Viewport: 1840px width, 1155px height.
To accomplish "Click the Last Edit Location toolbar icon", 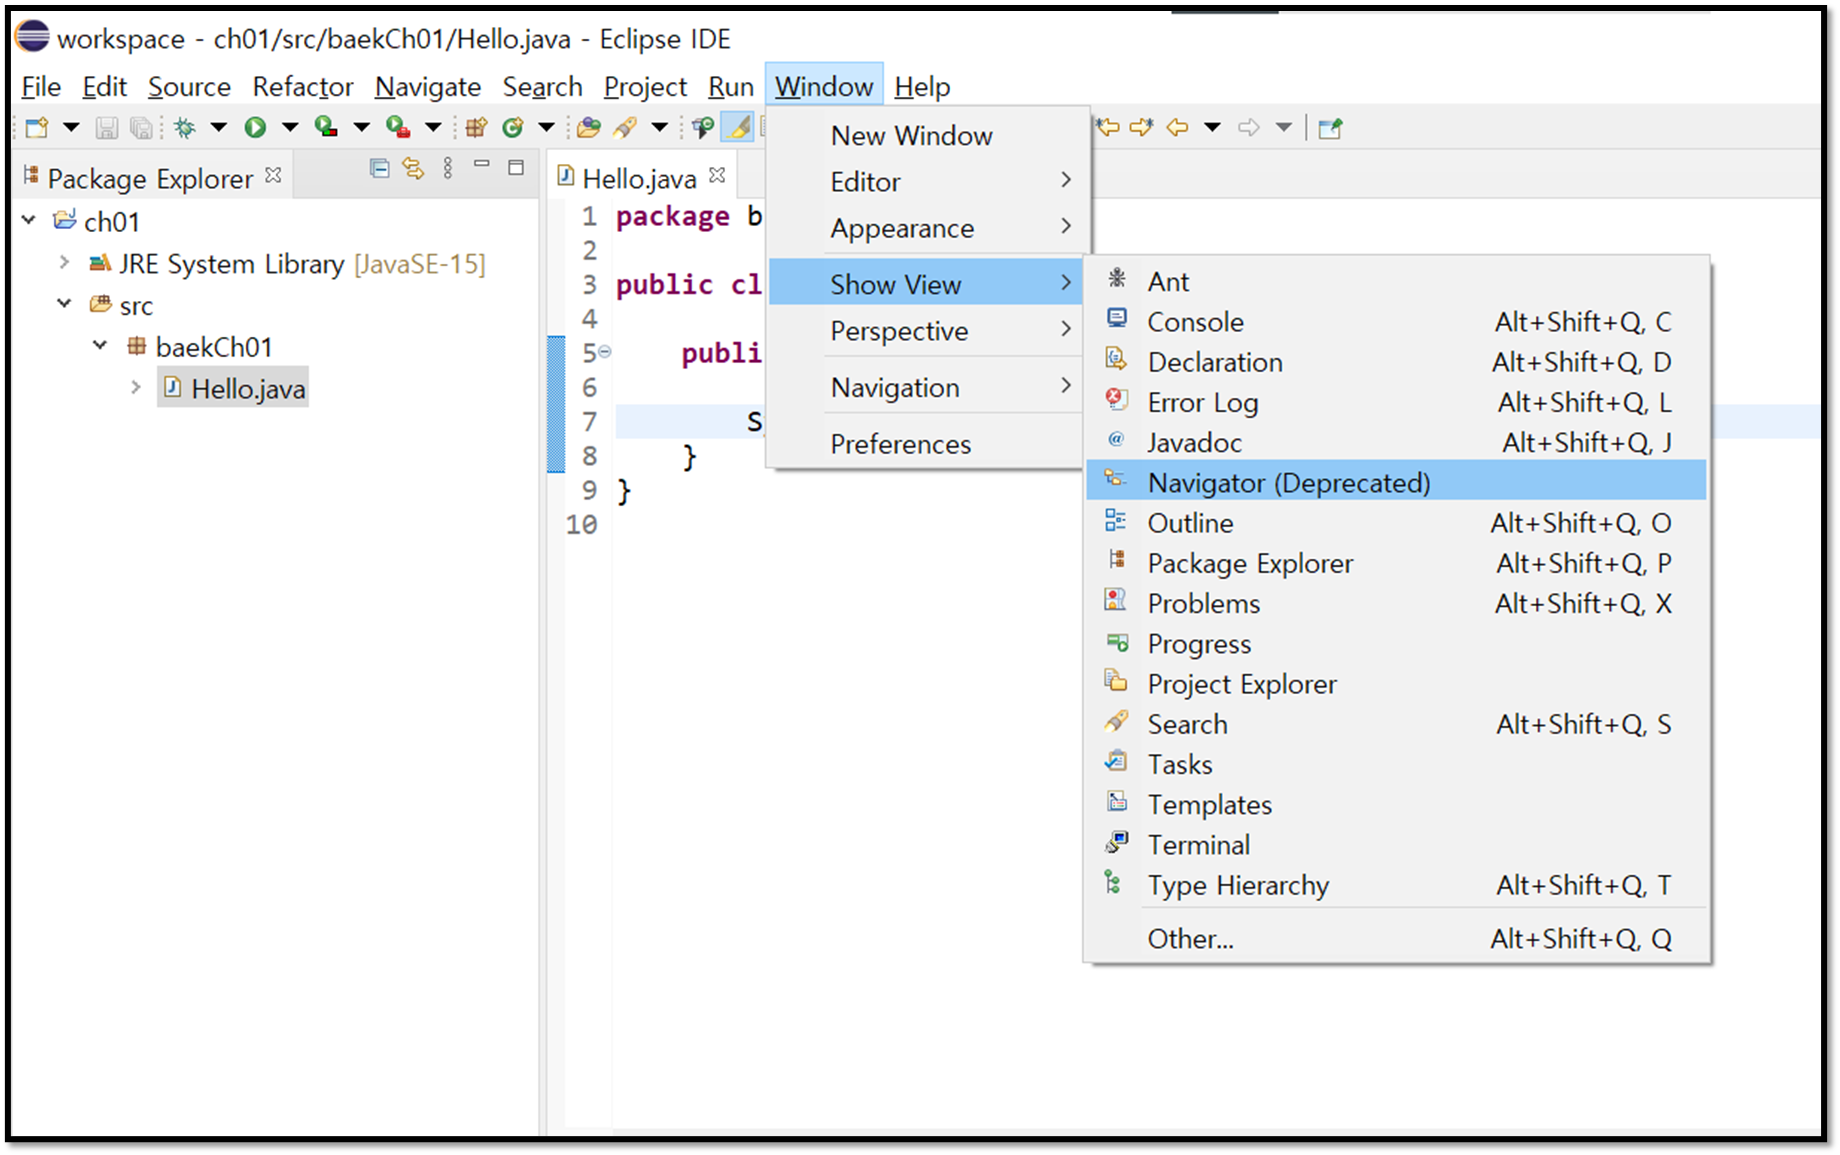I will coord(1107,127).
